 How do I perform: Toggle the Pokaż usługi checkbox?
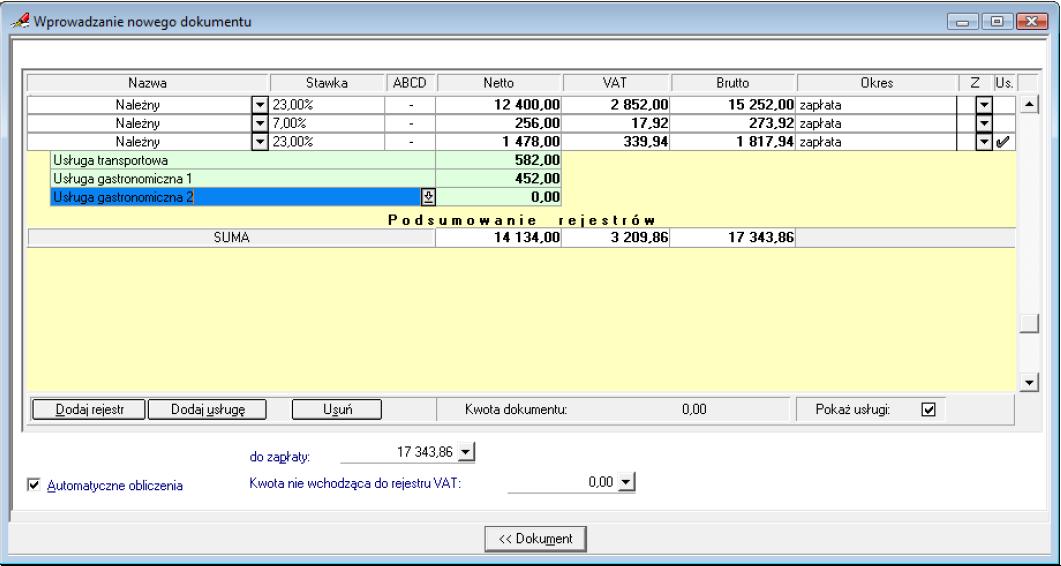point(927,408)
